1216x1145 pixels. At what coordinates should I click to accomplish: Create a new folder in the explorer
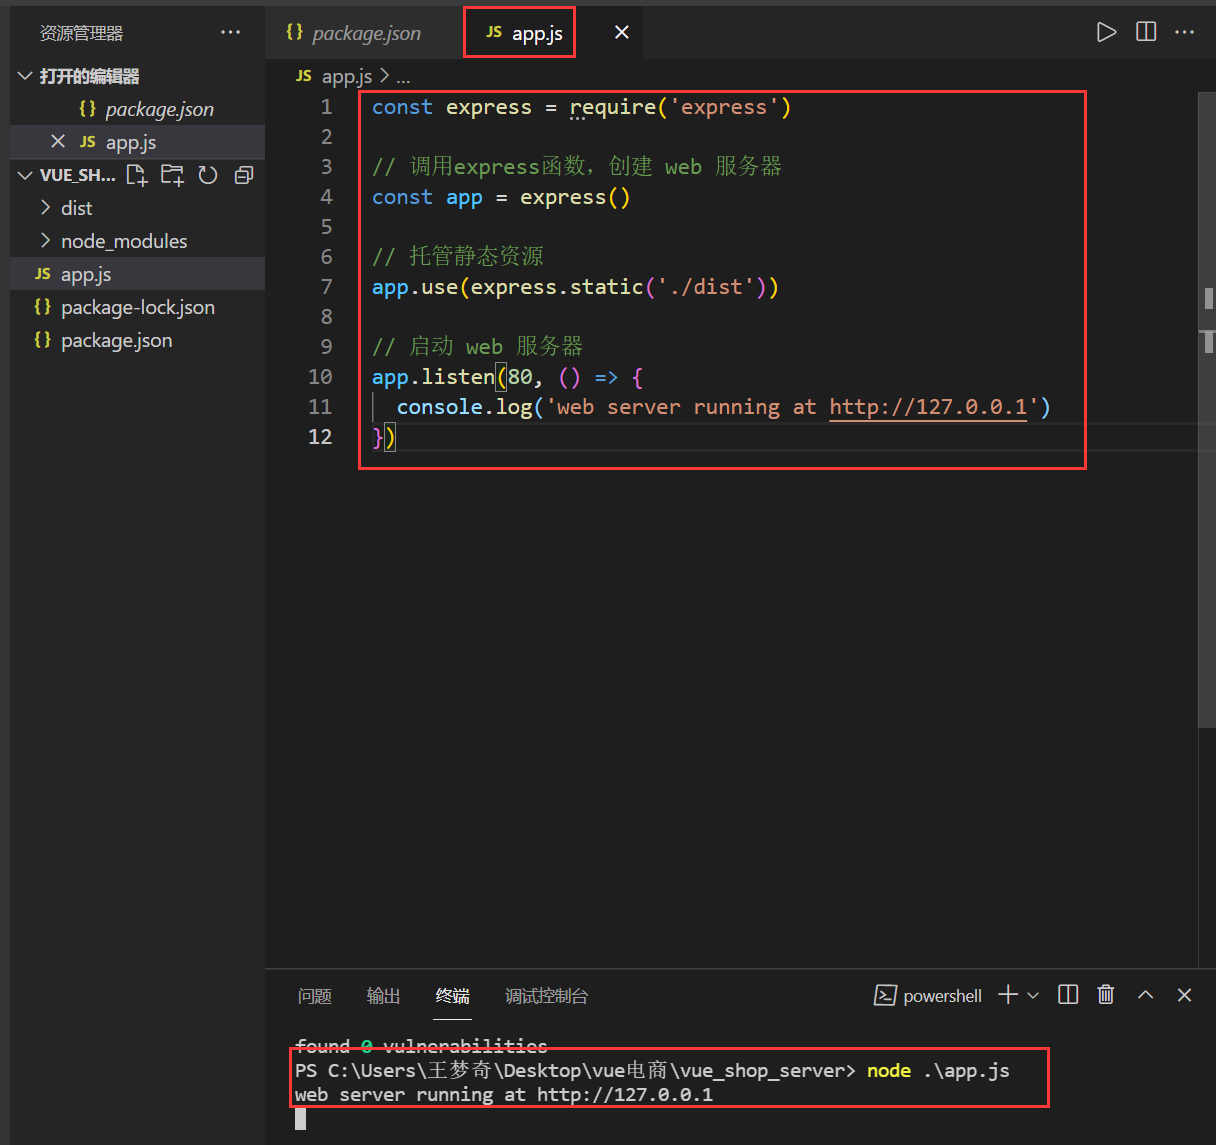point(172,176)
